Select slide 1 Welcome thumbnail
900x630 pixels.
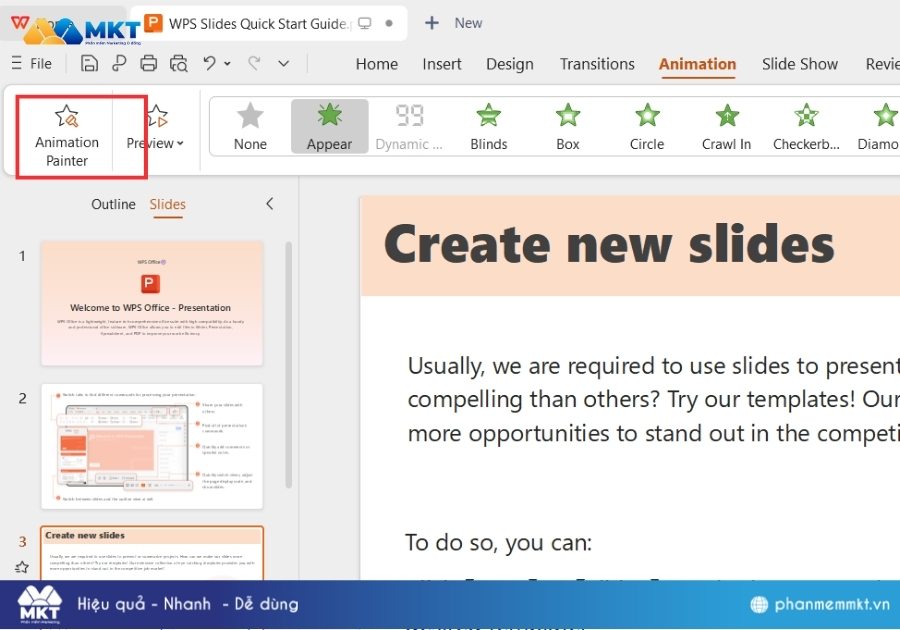click(x=152, y=304)
